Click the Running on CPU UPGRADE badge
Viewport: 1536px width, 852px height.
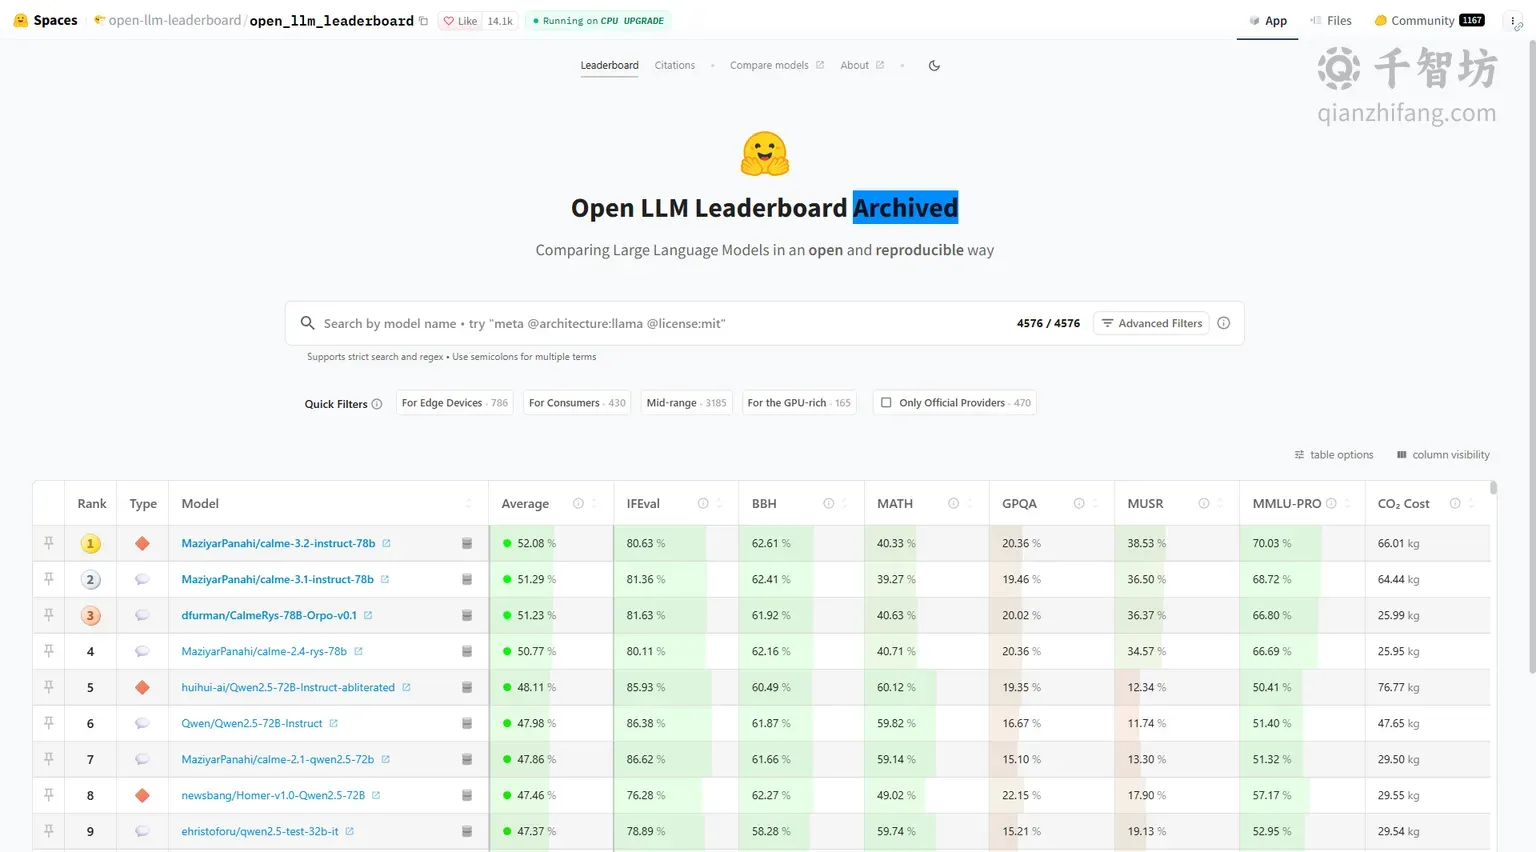600,21
